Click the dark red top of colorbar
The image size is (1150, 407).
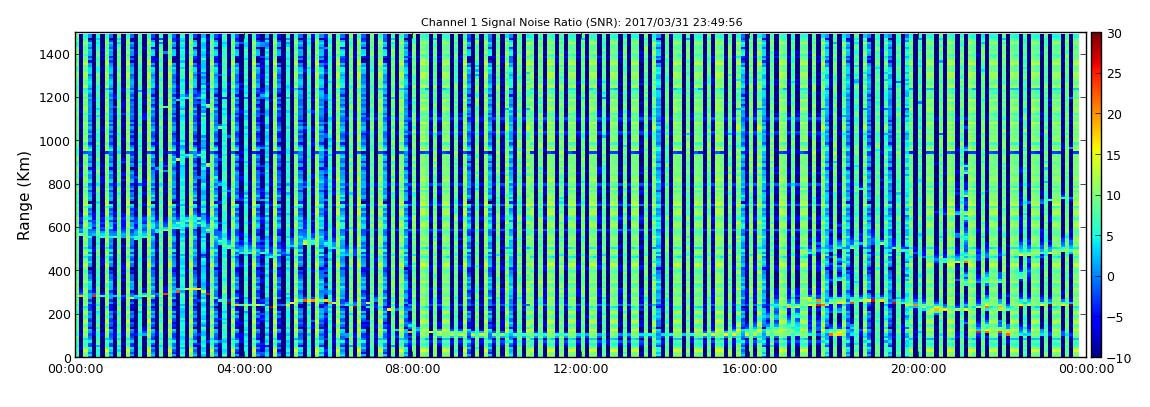(1096, 37)
